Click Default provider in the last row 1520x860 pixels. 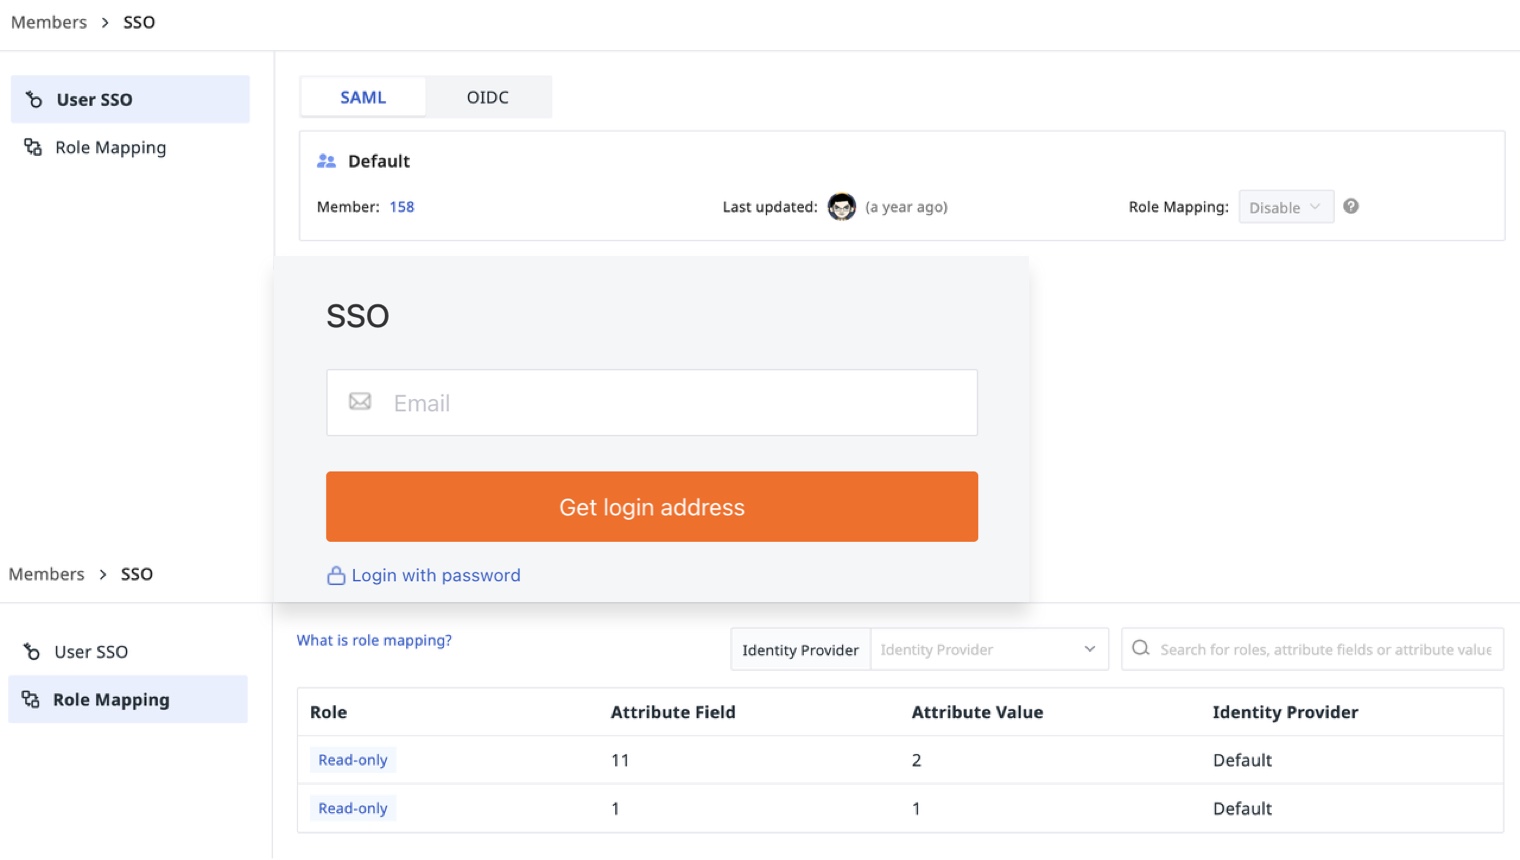pyautogui.click(x=1242, y=808)
